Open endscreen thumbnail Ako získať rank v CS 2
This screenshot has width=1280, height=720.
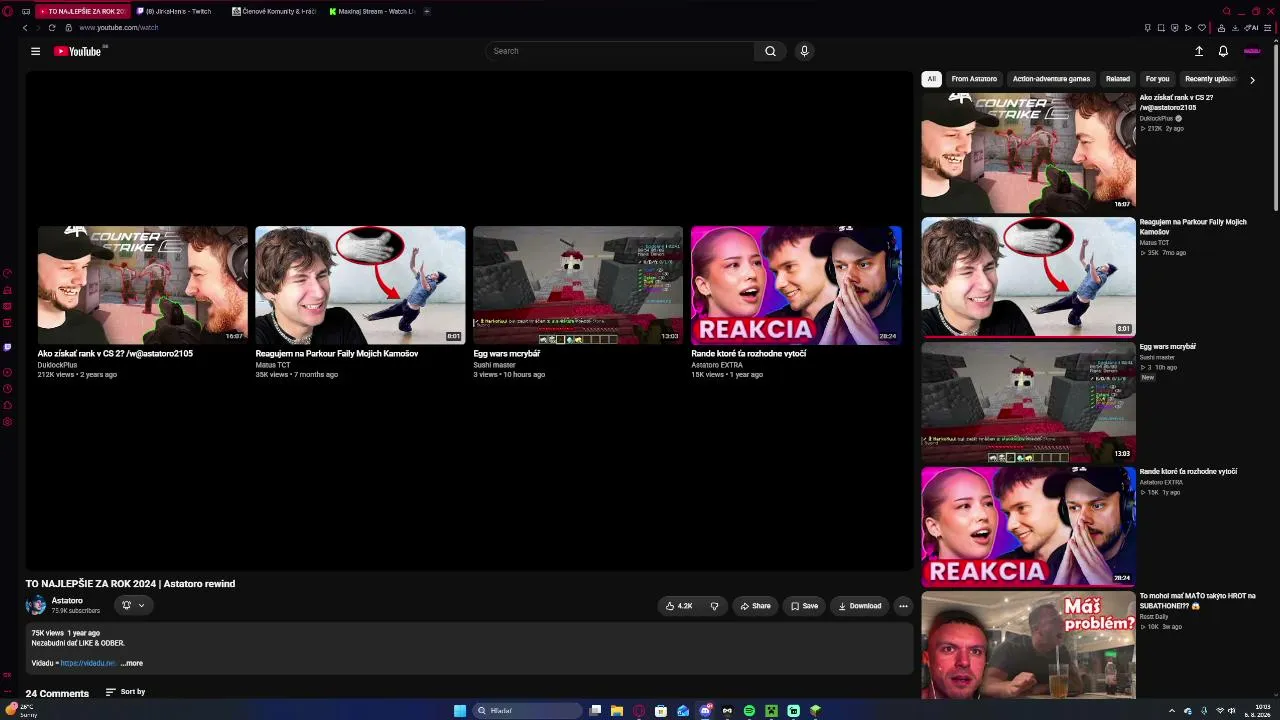(143, 285)
